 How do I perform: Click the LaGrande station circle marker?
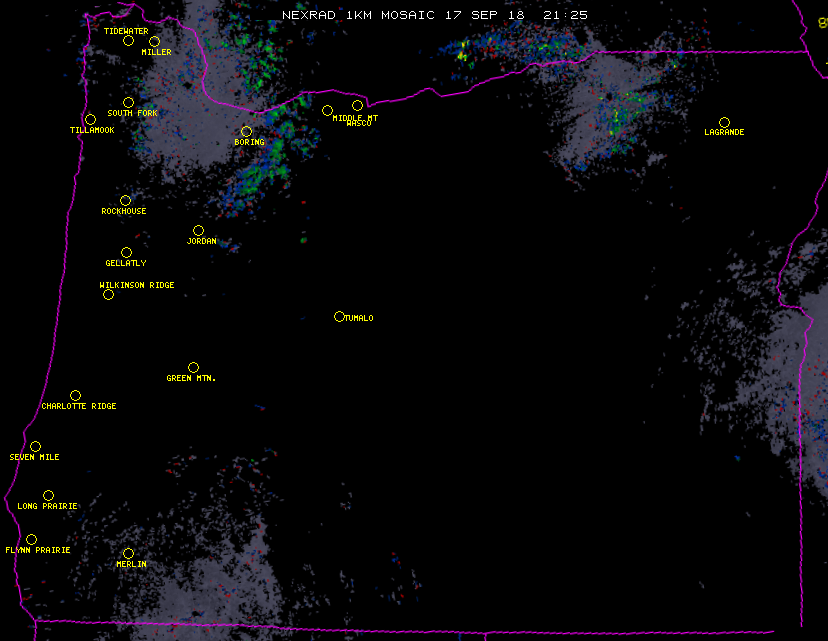(724, 123)
